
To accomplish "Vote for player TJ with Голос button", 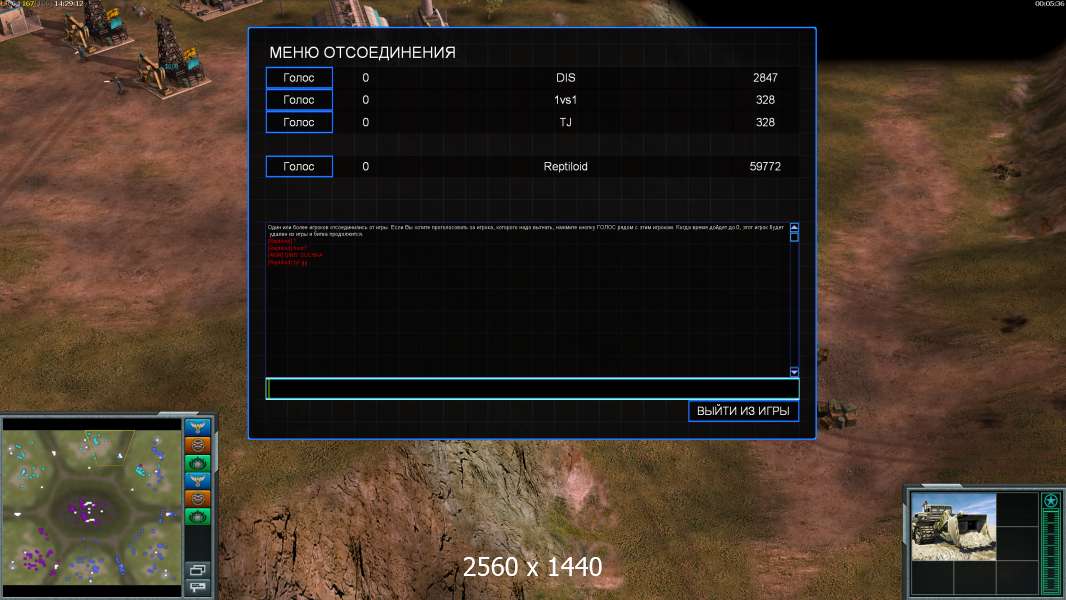I will [x=299, y=122].
